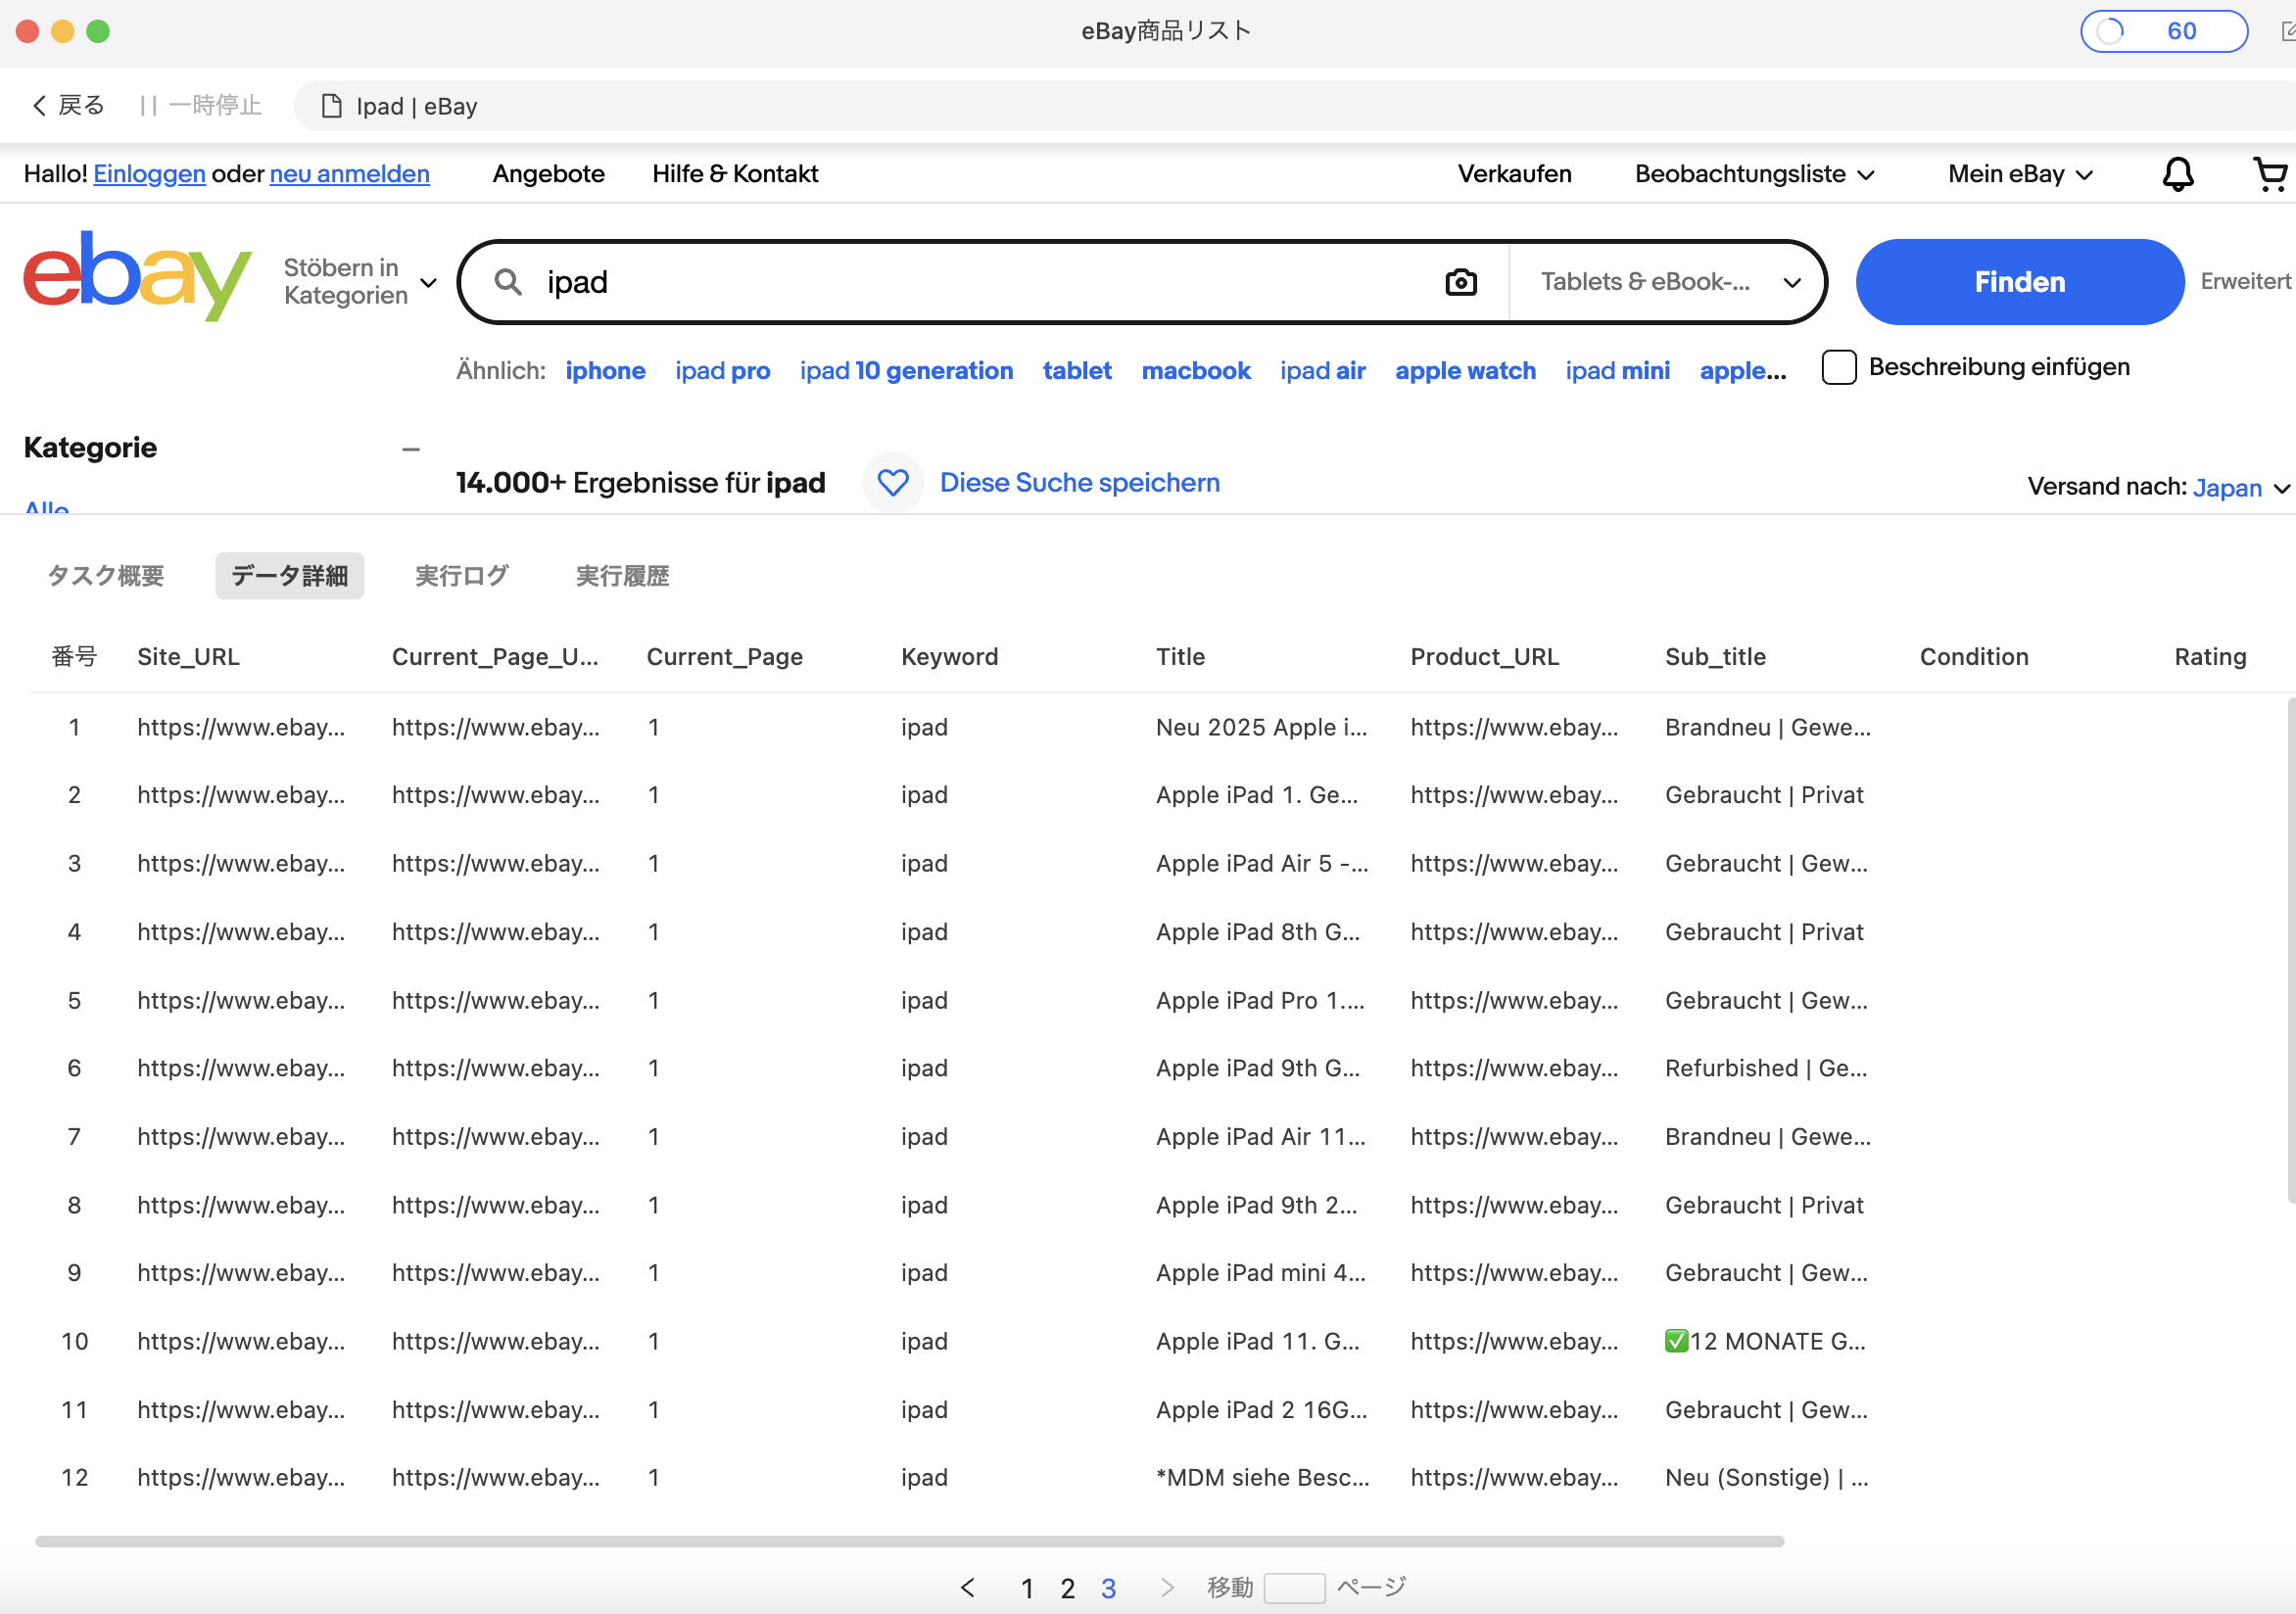Click title cell 'Apple iPad 2 16G...'
This screenshot has height=1614, width=2296.
click(1261, 1409)
